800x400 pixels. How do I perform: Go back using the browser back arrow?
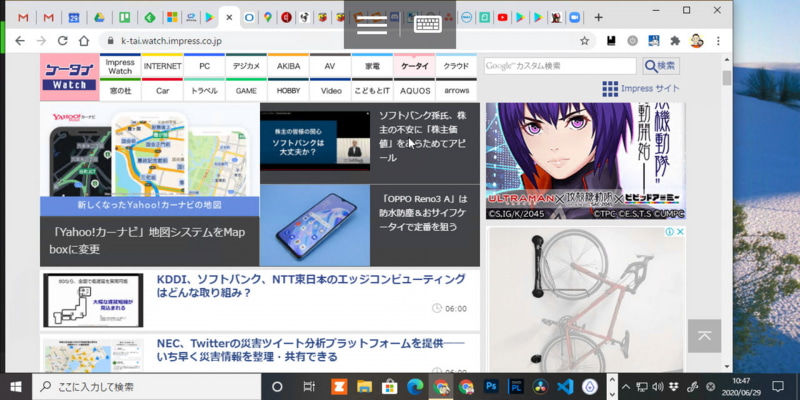[x=20, y=41]
